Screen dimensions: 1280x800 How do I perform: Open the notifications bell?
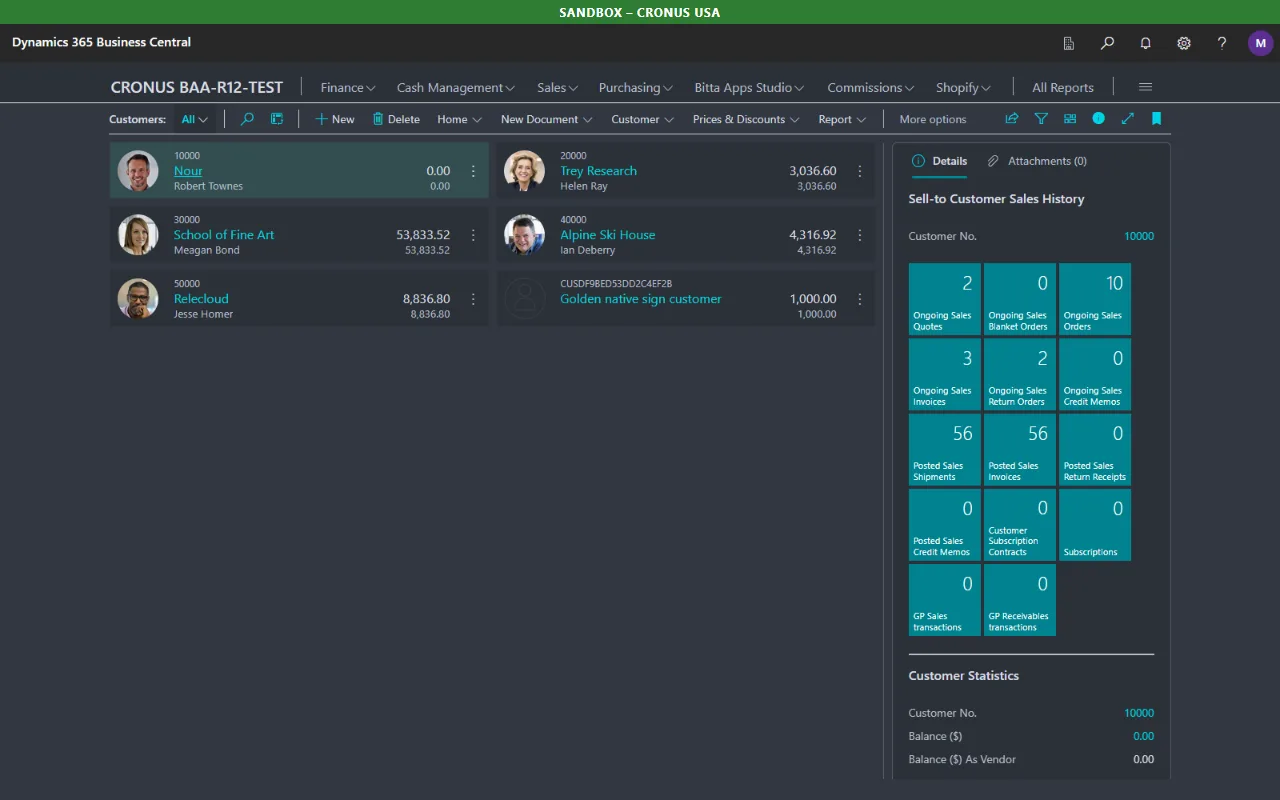tap(1146, 43)
